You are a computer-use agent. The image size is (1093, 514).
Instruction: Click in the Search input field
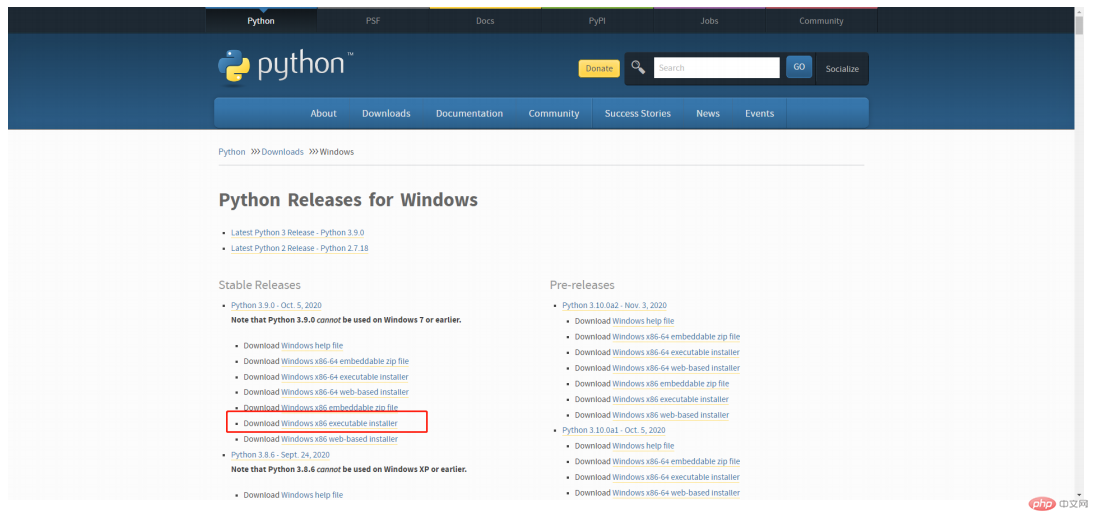[x=717, y=68]
